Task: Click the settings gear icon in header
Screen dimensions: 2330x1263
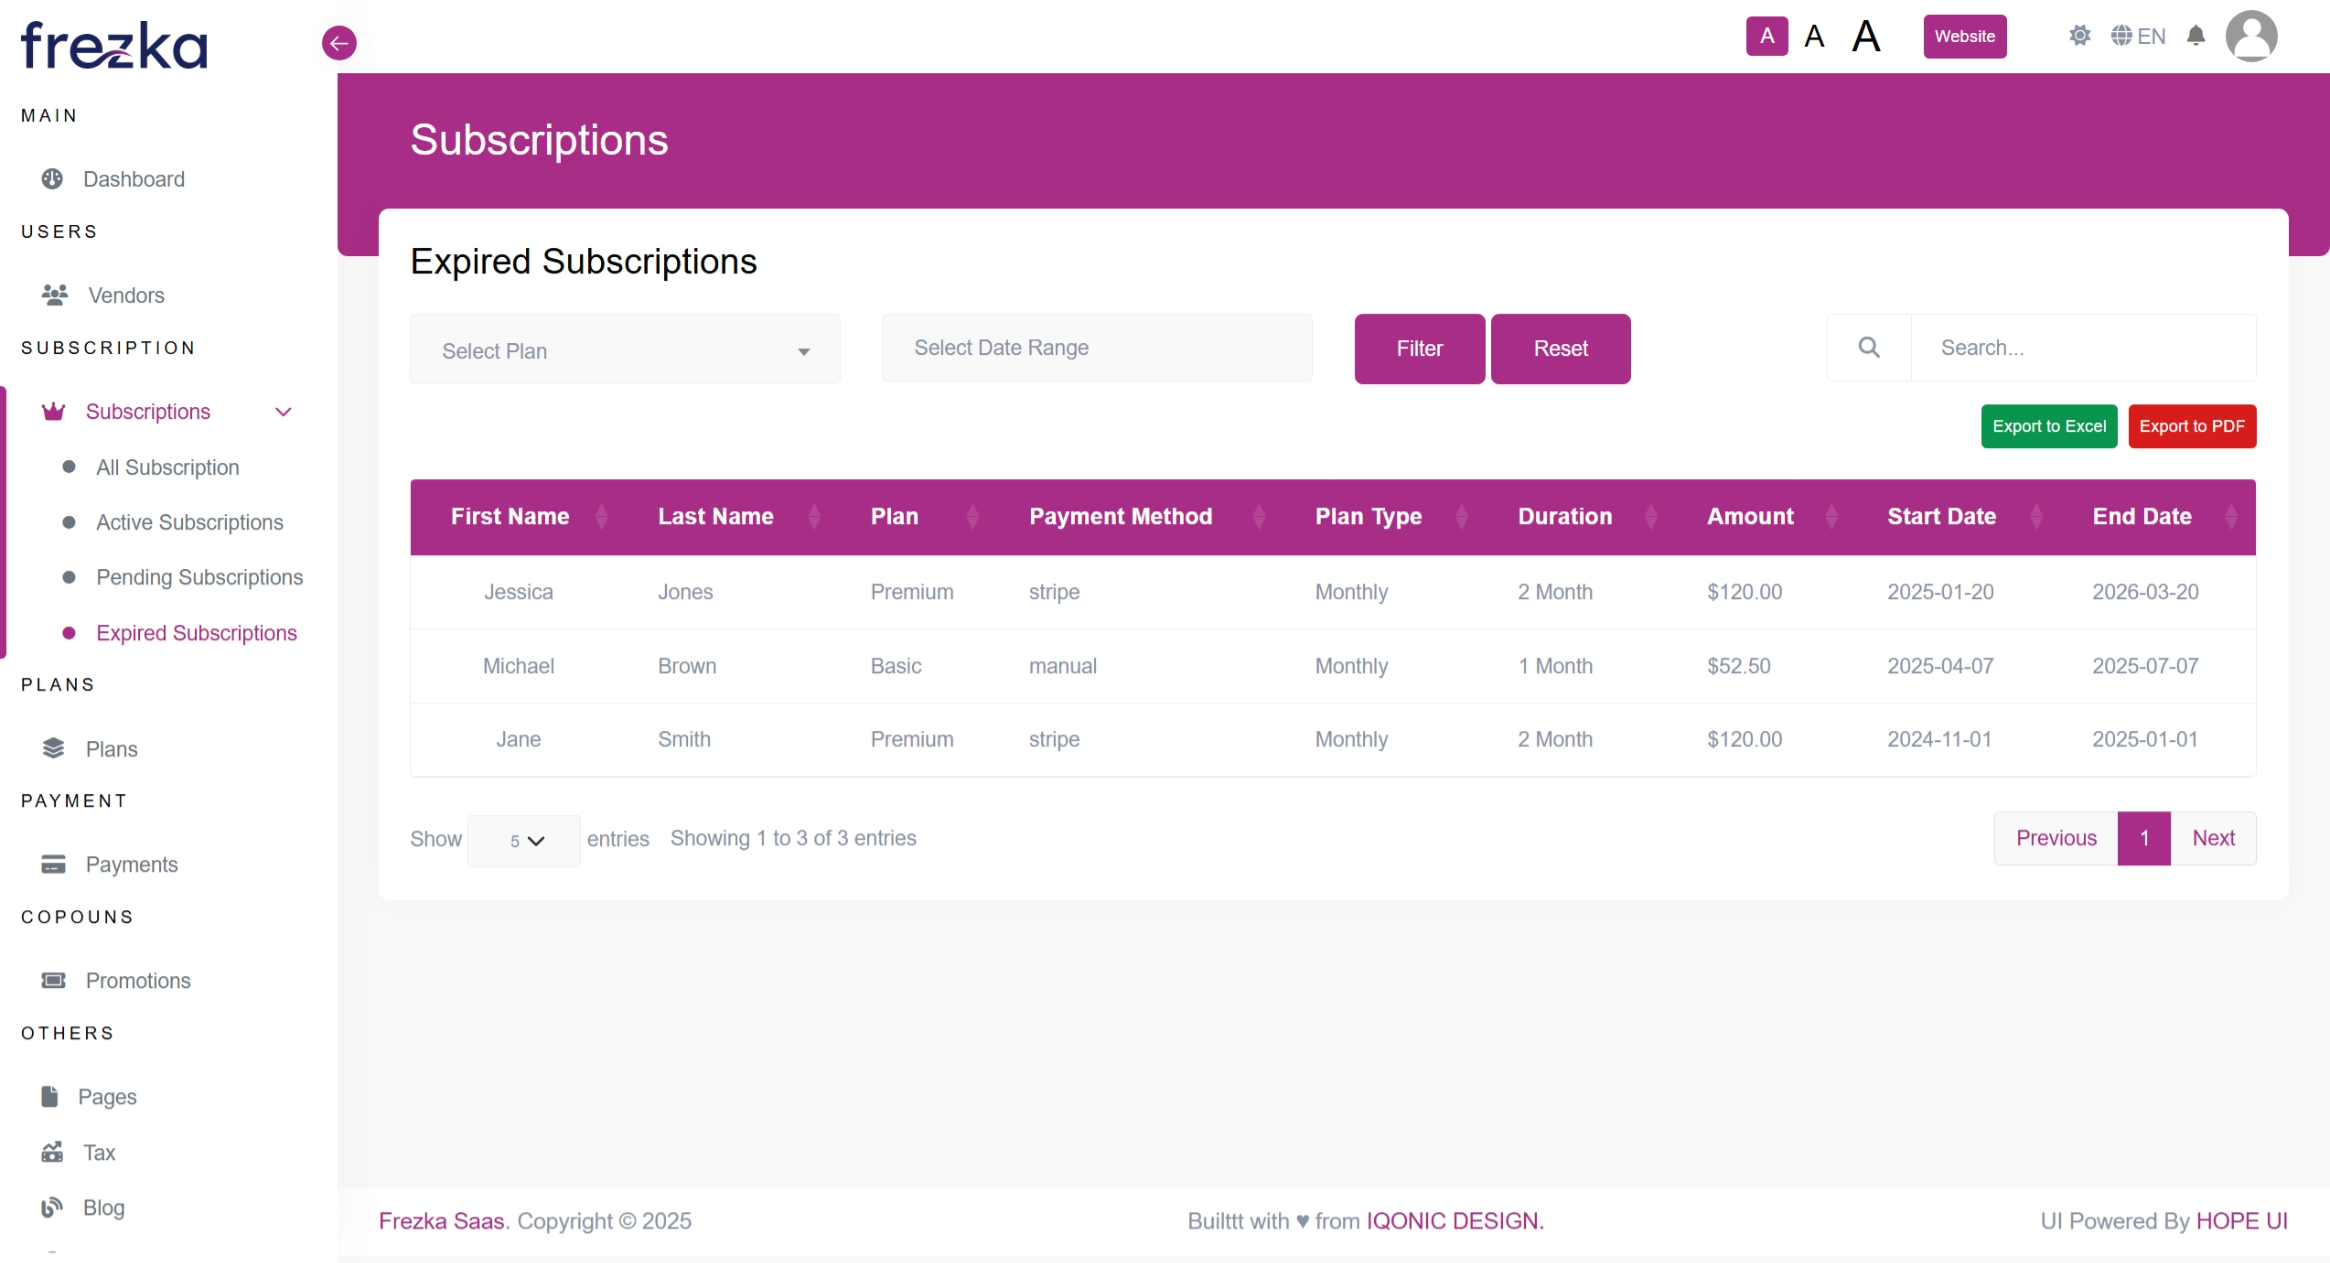Action: (2079, 37)
